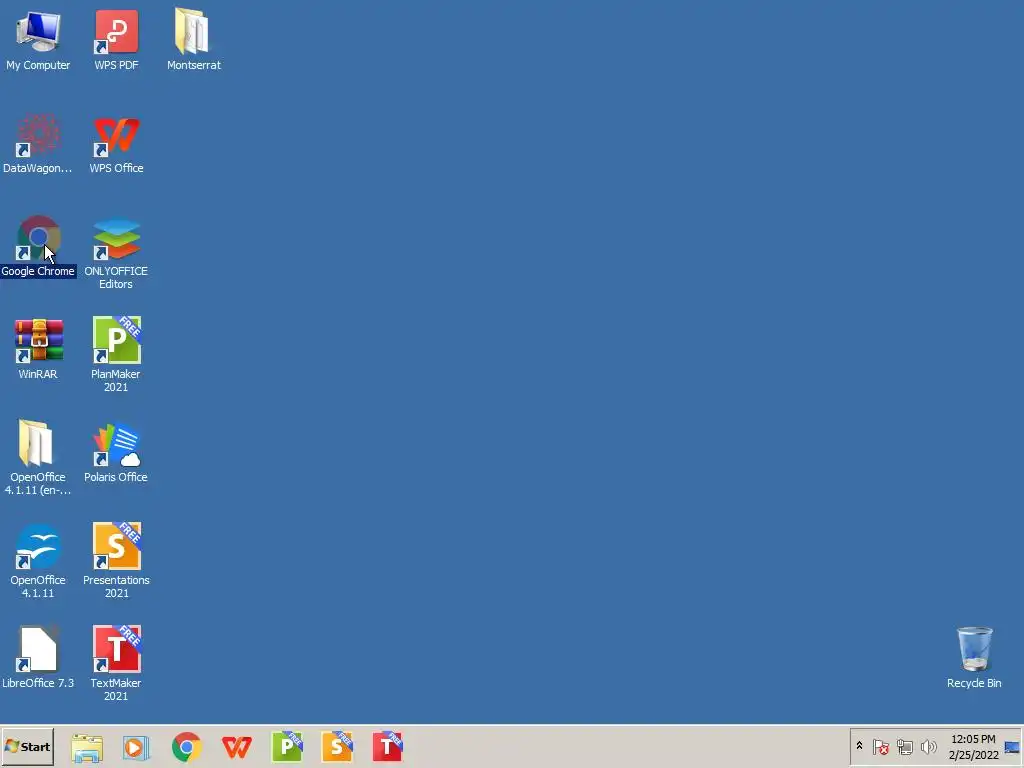Open TextMaker 2021 desktop shortcut

[x=116, y=664]
